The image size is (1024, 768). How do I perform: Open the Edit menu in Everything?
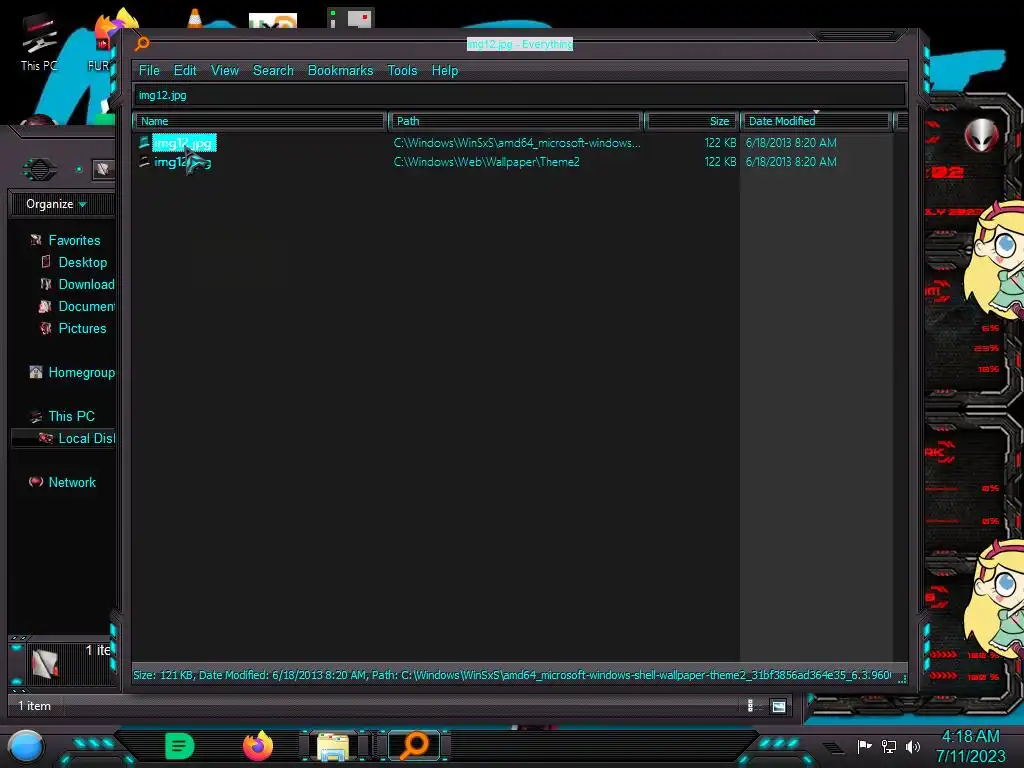click(185, 71)
